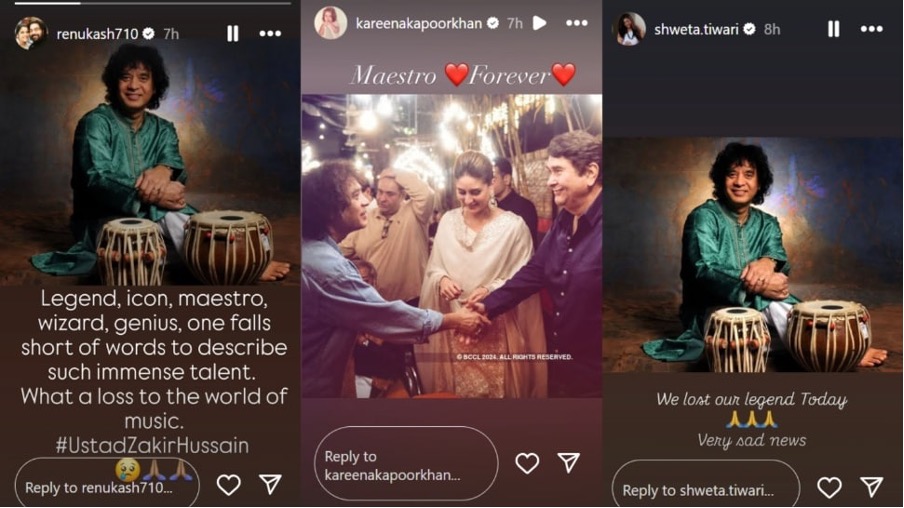Click the story progress bar on renukash710

(153, 3)
